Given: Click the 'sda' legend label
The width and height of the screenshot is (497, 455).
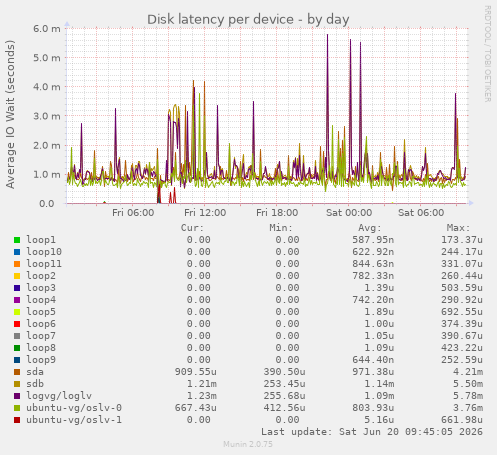Looking at the screenshot, I should click(x=35, y=372).
